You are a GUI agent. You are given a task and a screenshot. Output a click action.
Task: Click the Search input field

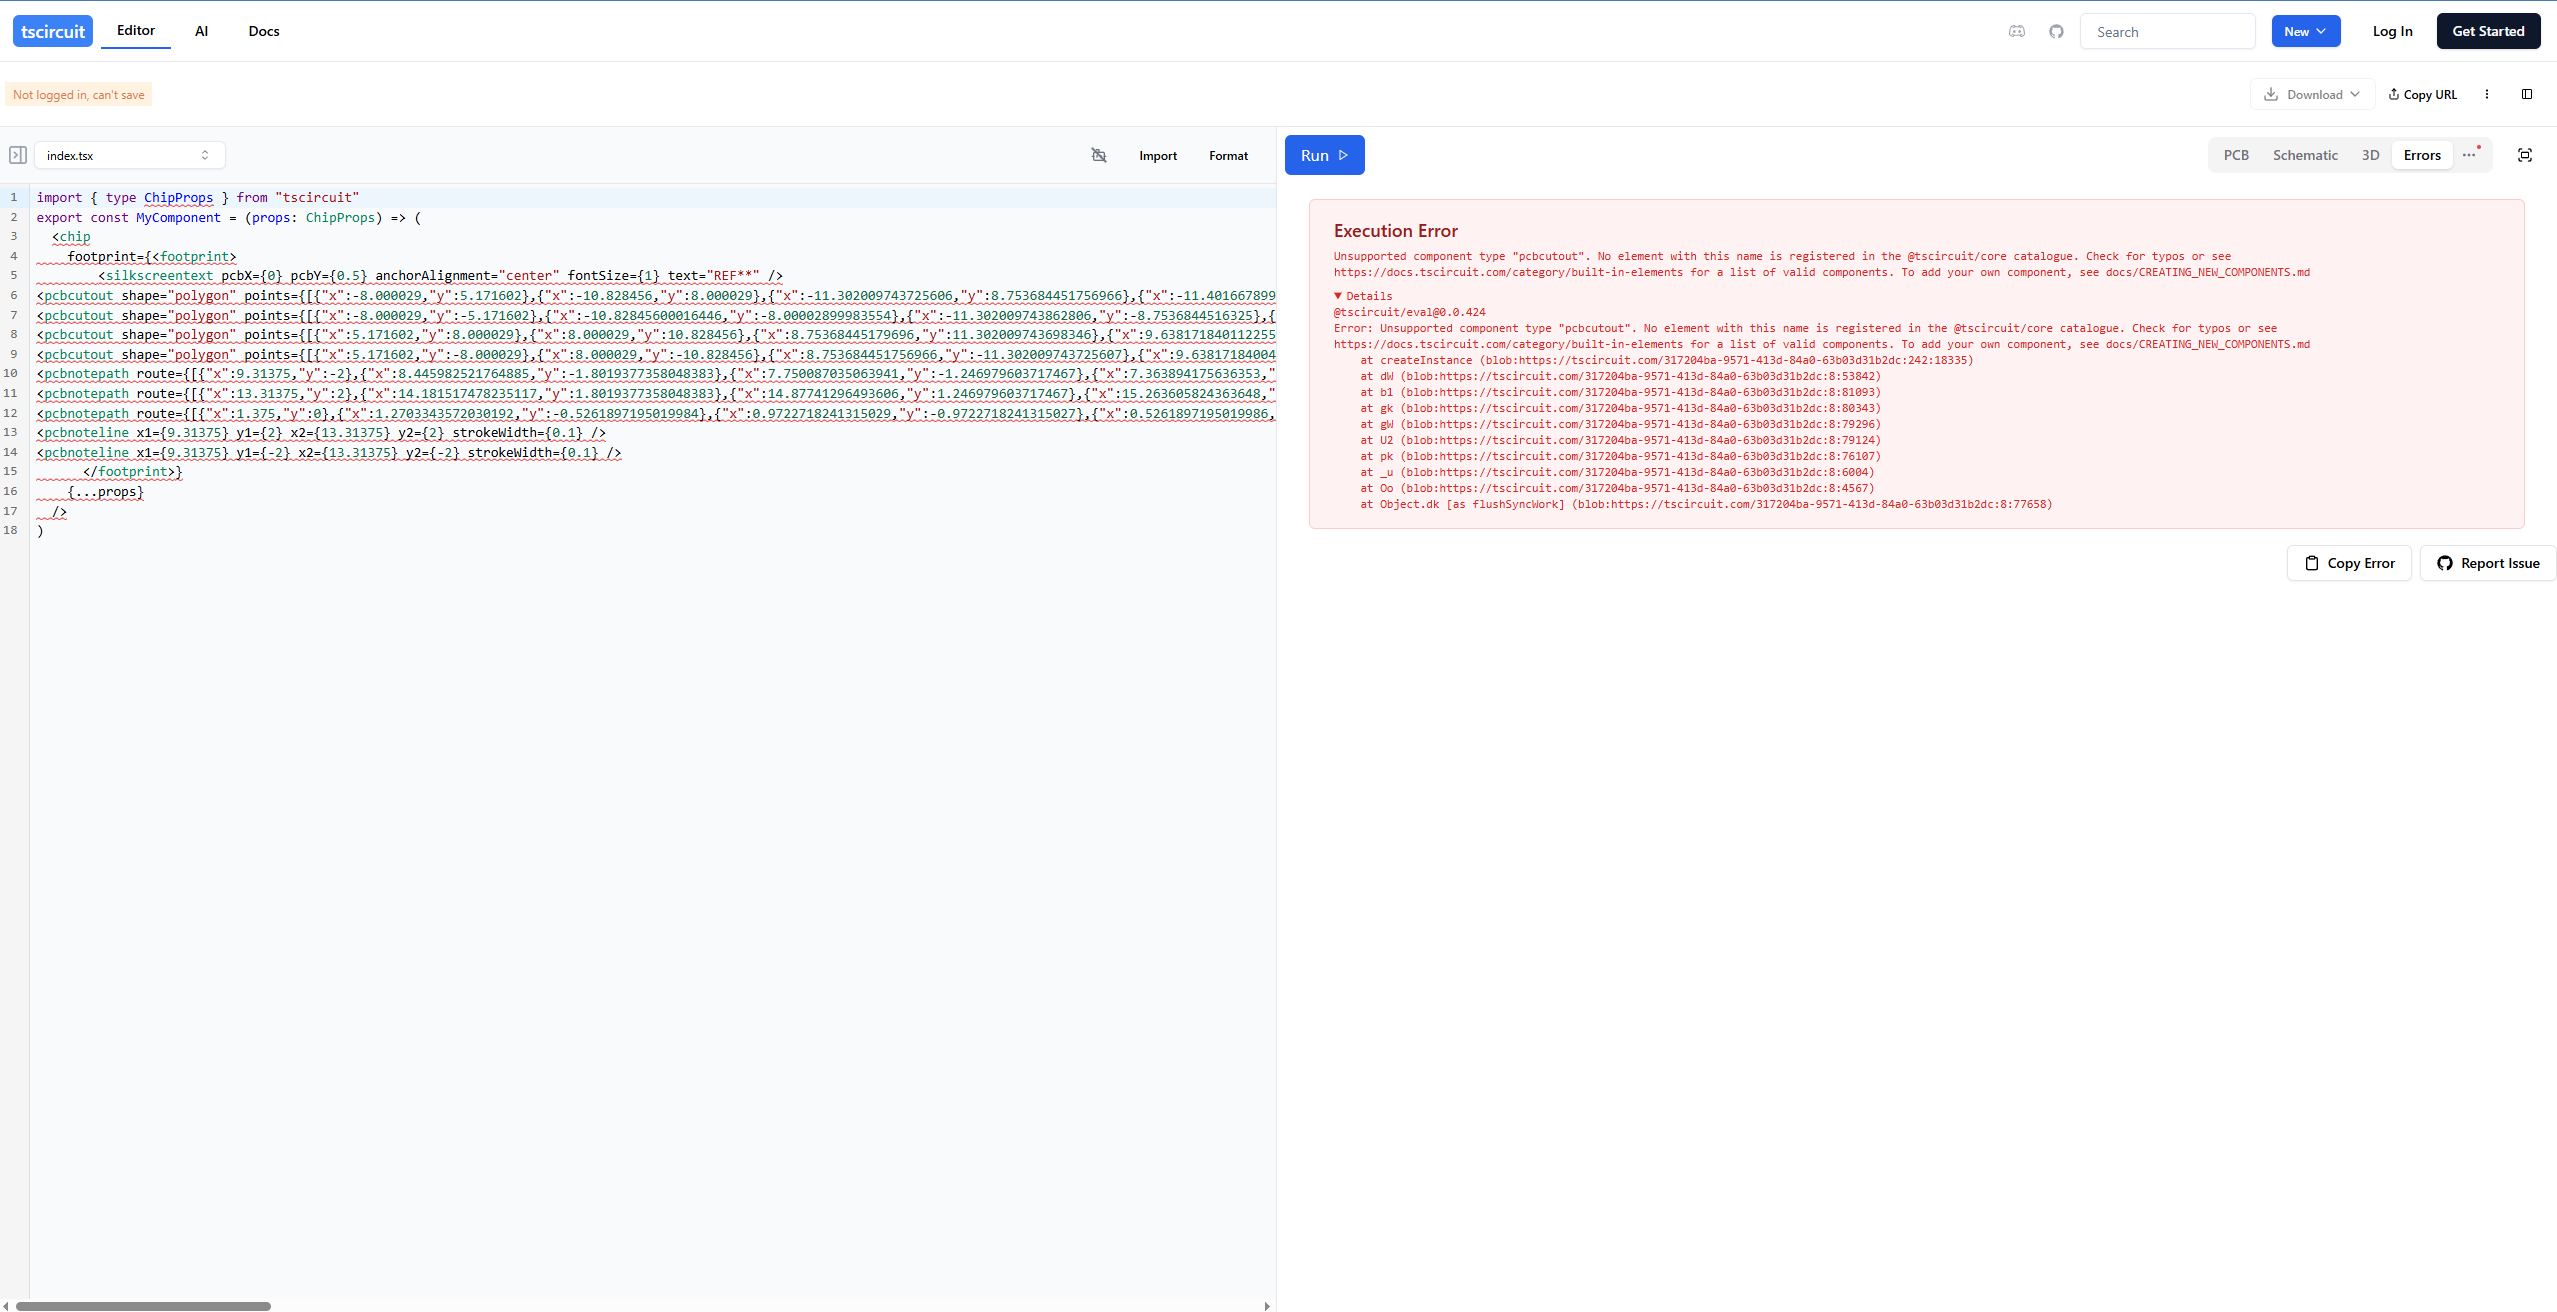(2167, 31)
